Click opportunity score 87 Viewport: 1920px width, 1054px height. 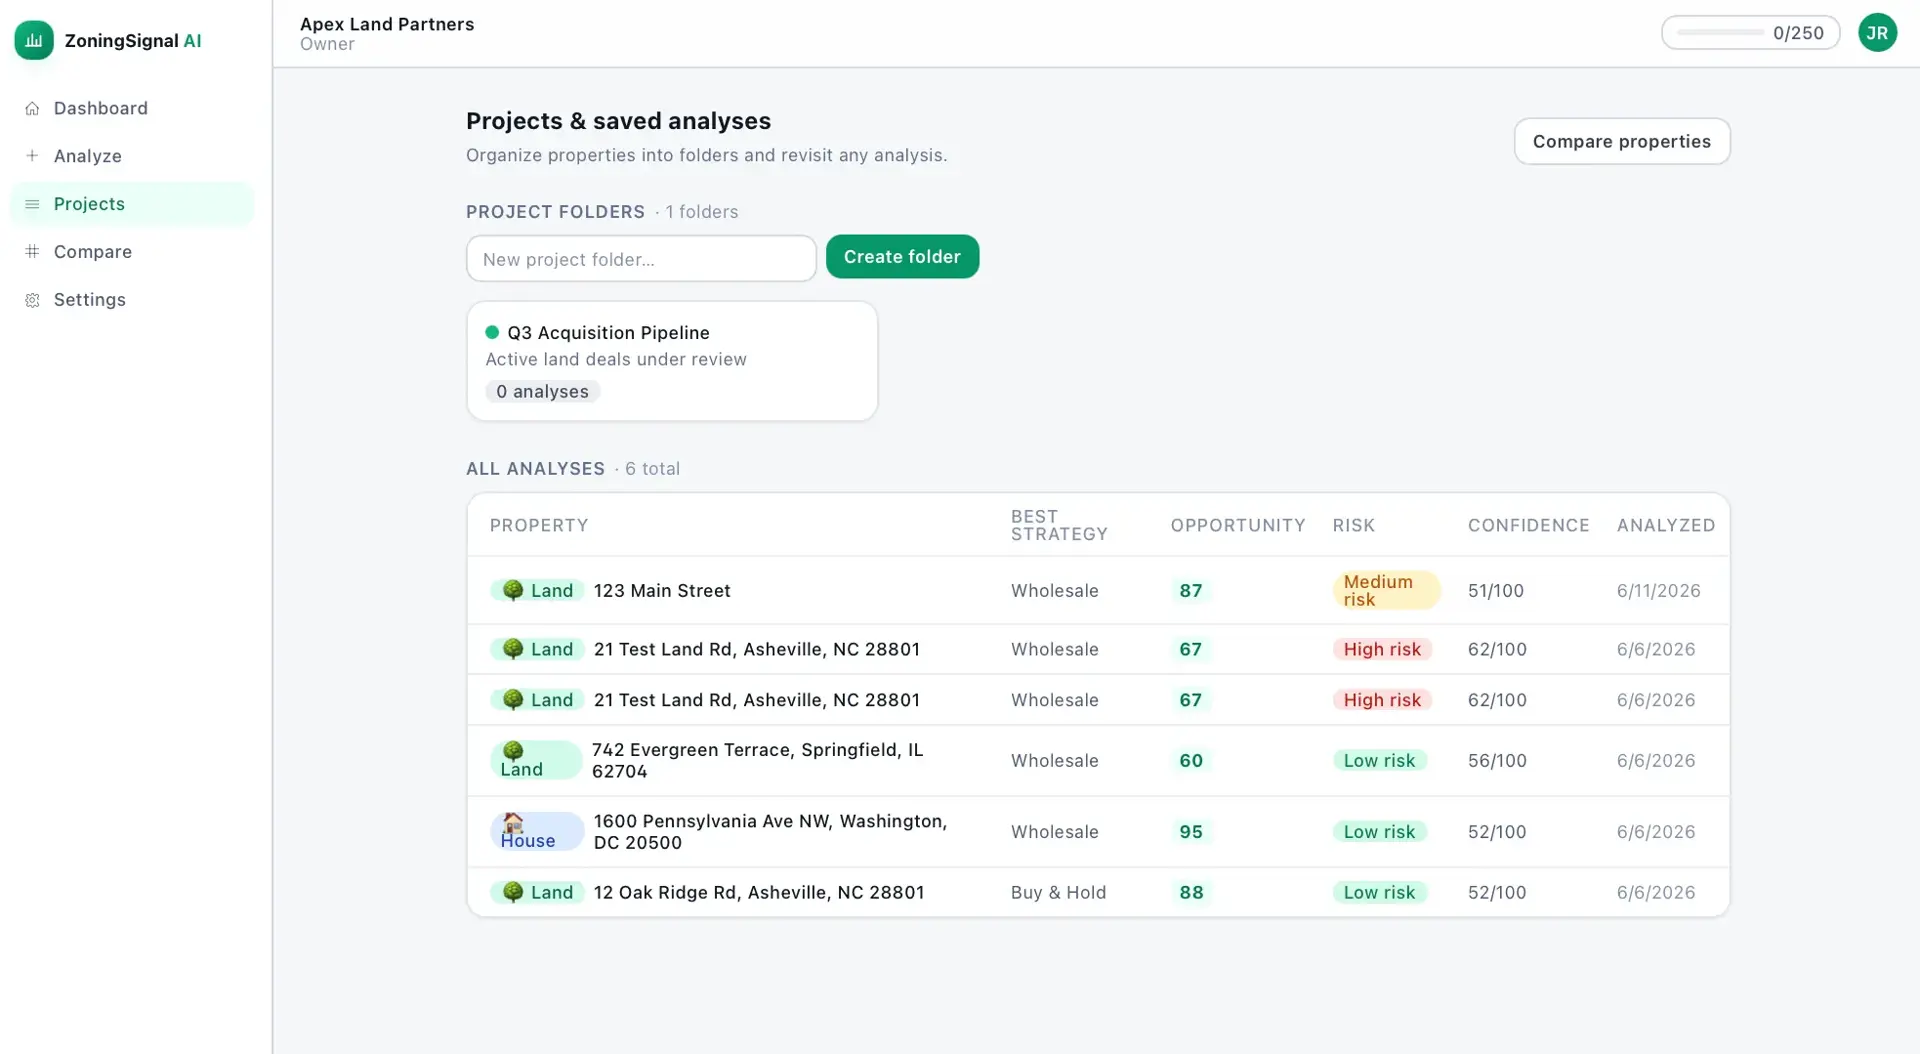[x=1191, y=591]
